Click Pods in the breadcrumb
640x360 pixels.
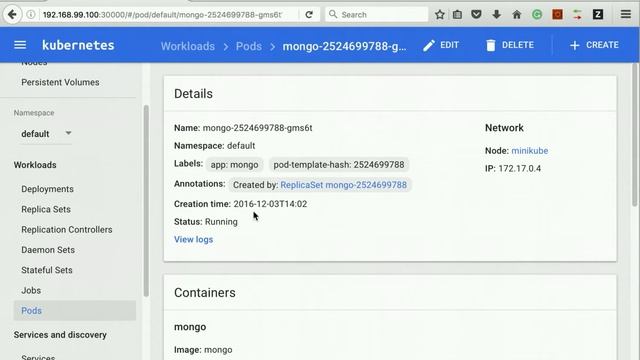tap(249, 46)
